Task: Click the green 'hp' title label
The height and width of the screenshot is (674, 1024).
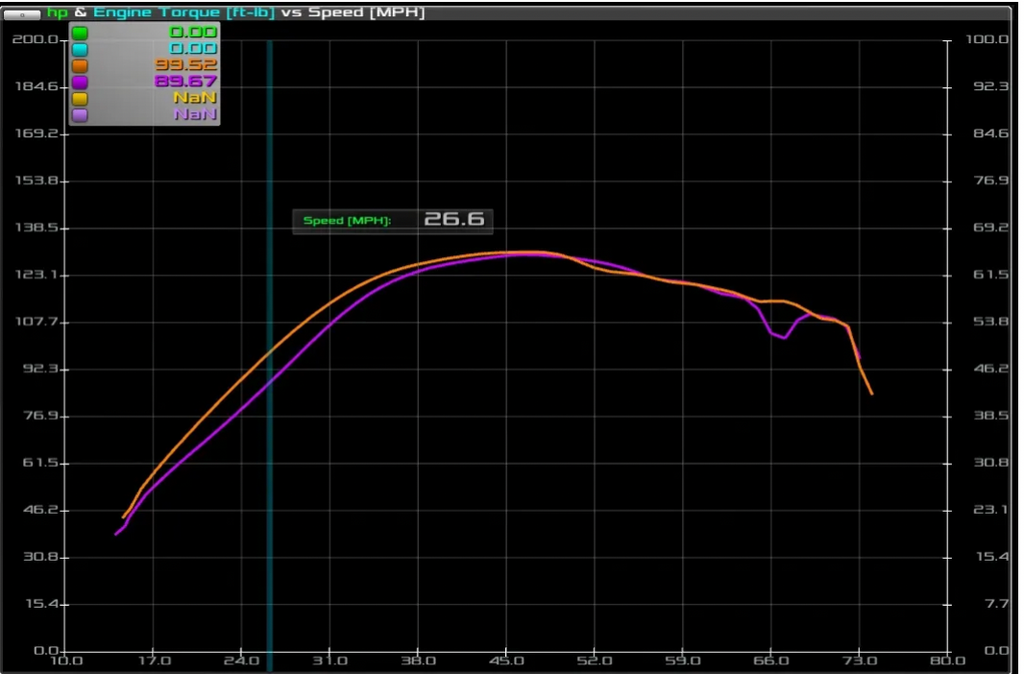Action: 57,12
